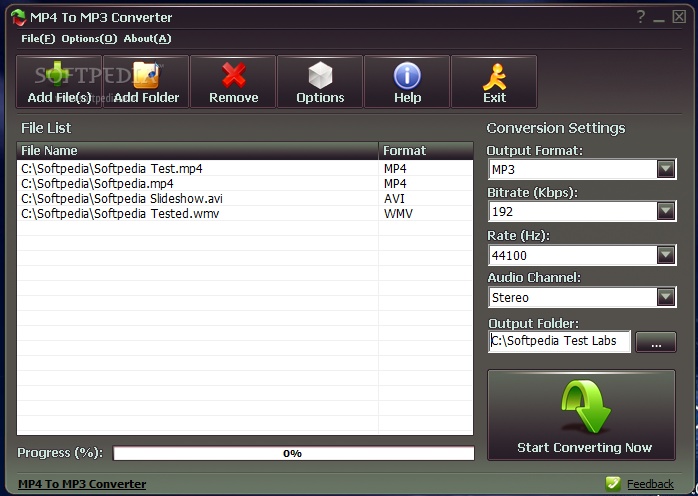Browse output folder with the ... button
This screenshot has height=496, width=698.
tap(656, 342)
